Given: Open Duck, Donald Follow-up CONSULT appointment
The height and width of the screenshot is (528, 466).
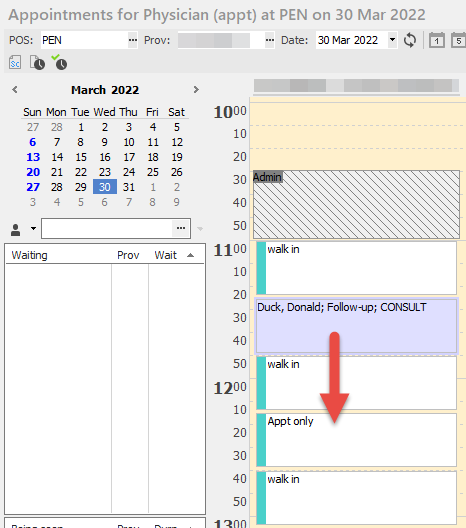Looking at the screenshot, I should click(356, 326).
